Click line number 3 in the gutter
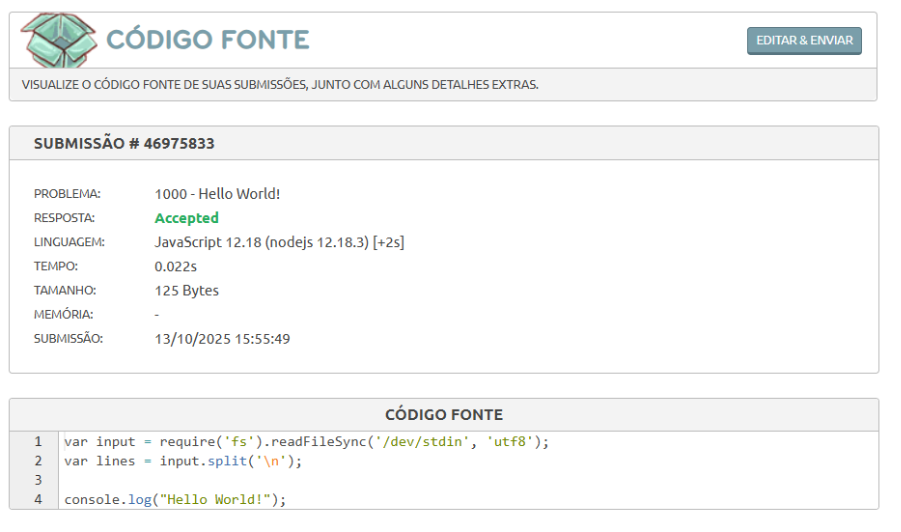 (38, 480)
